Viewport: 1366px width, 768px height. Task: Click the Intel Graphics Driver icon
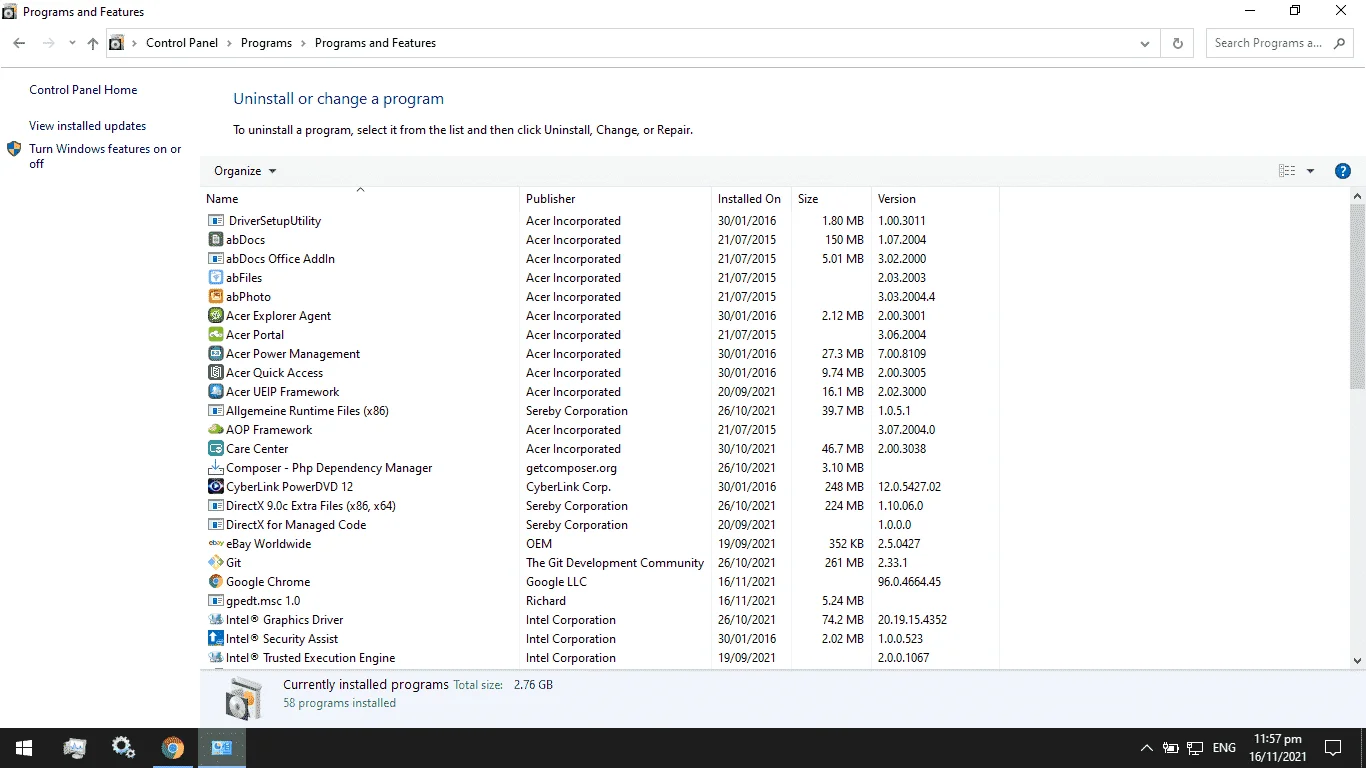[x=215, y=620]
